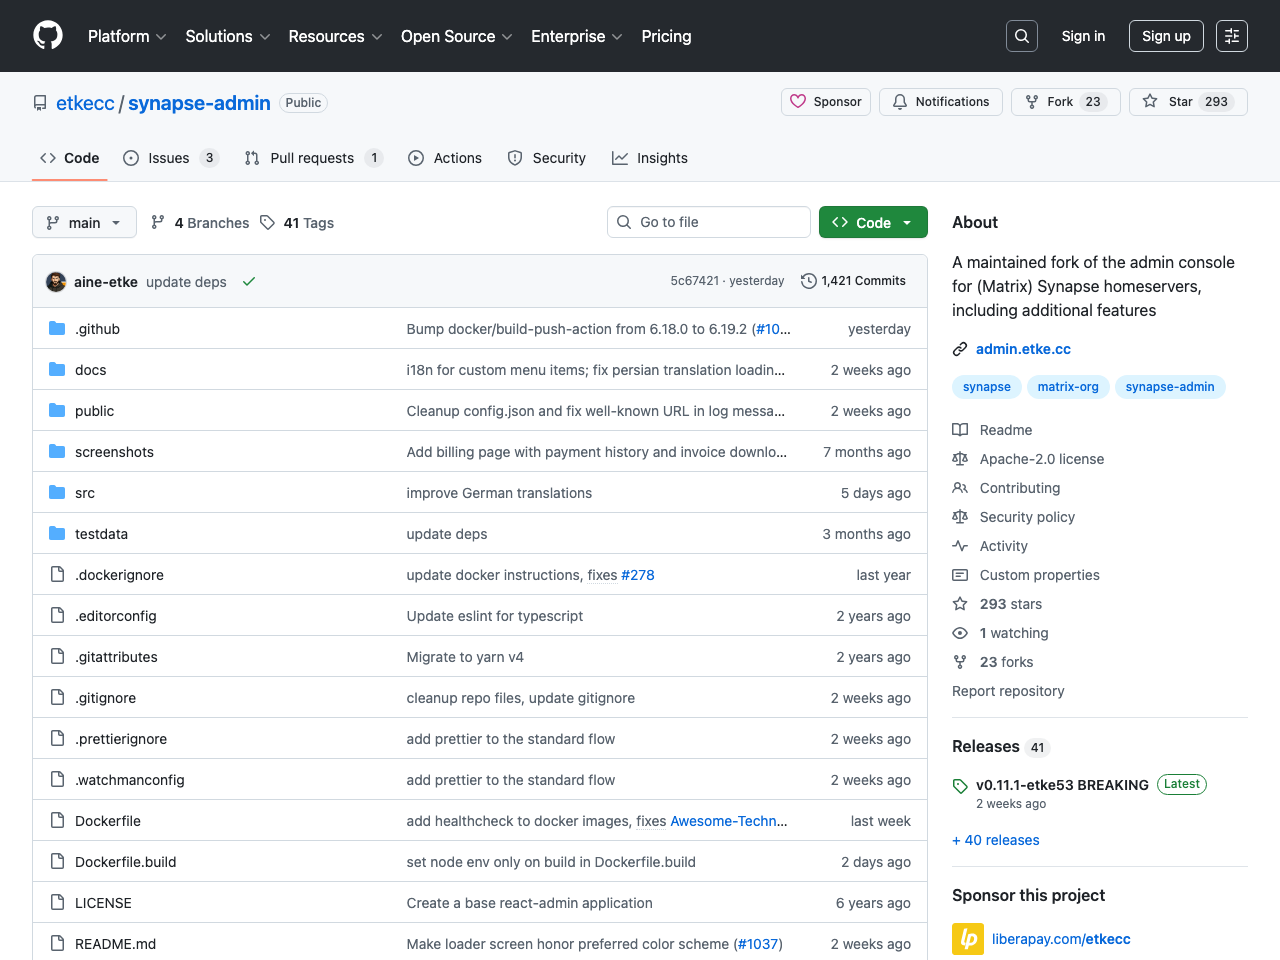Click the Sponsor heart icon
1280x960 pixels.
(798, 101)
